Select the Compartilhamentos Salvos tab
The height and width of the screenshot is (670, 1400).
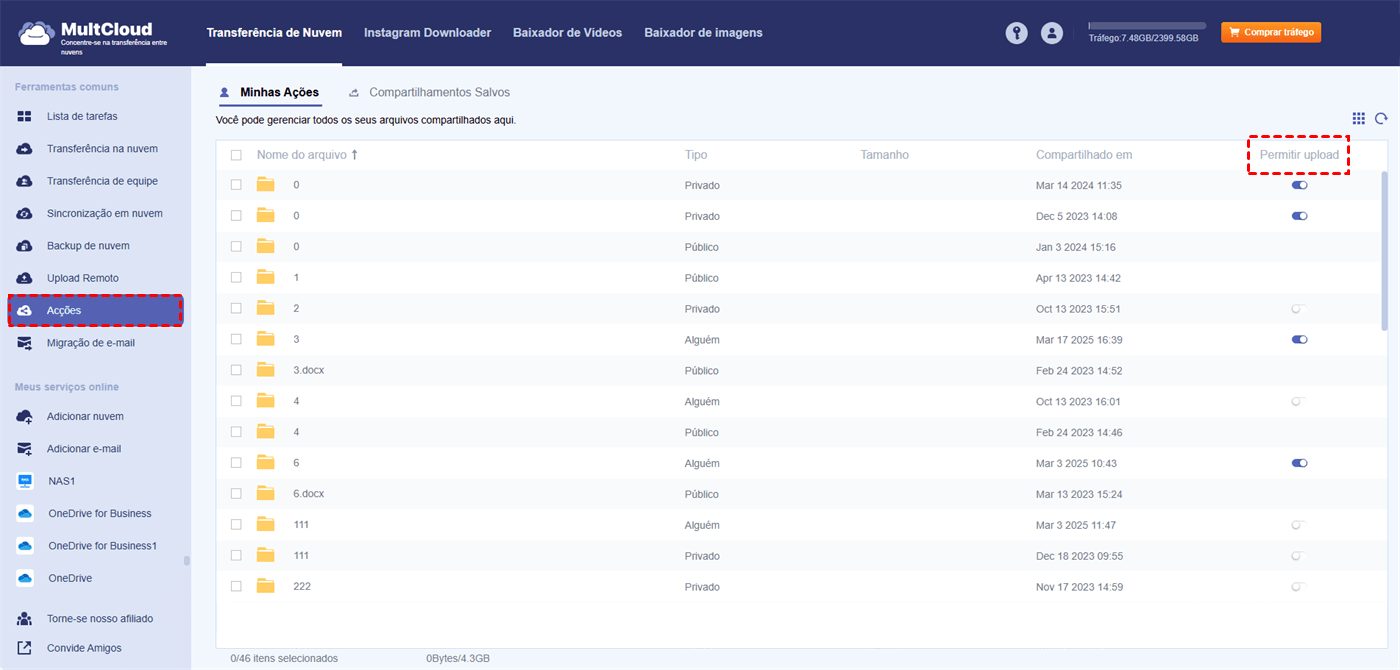pos(430,92)
